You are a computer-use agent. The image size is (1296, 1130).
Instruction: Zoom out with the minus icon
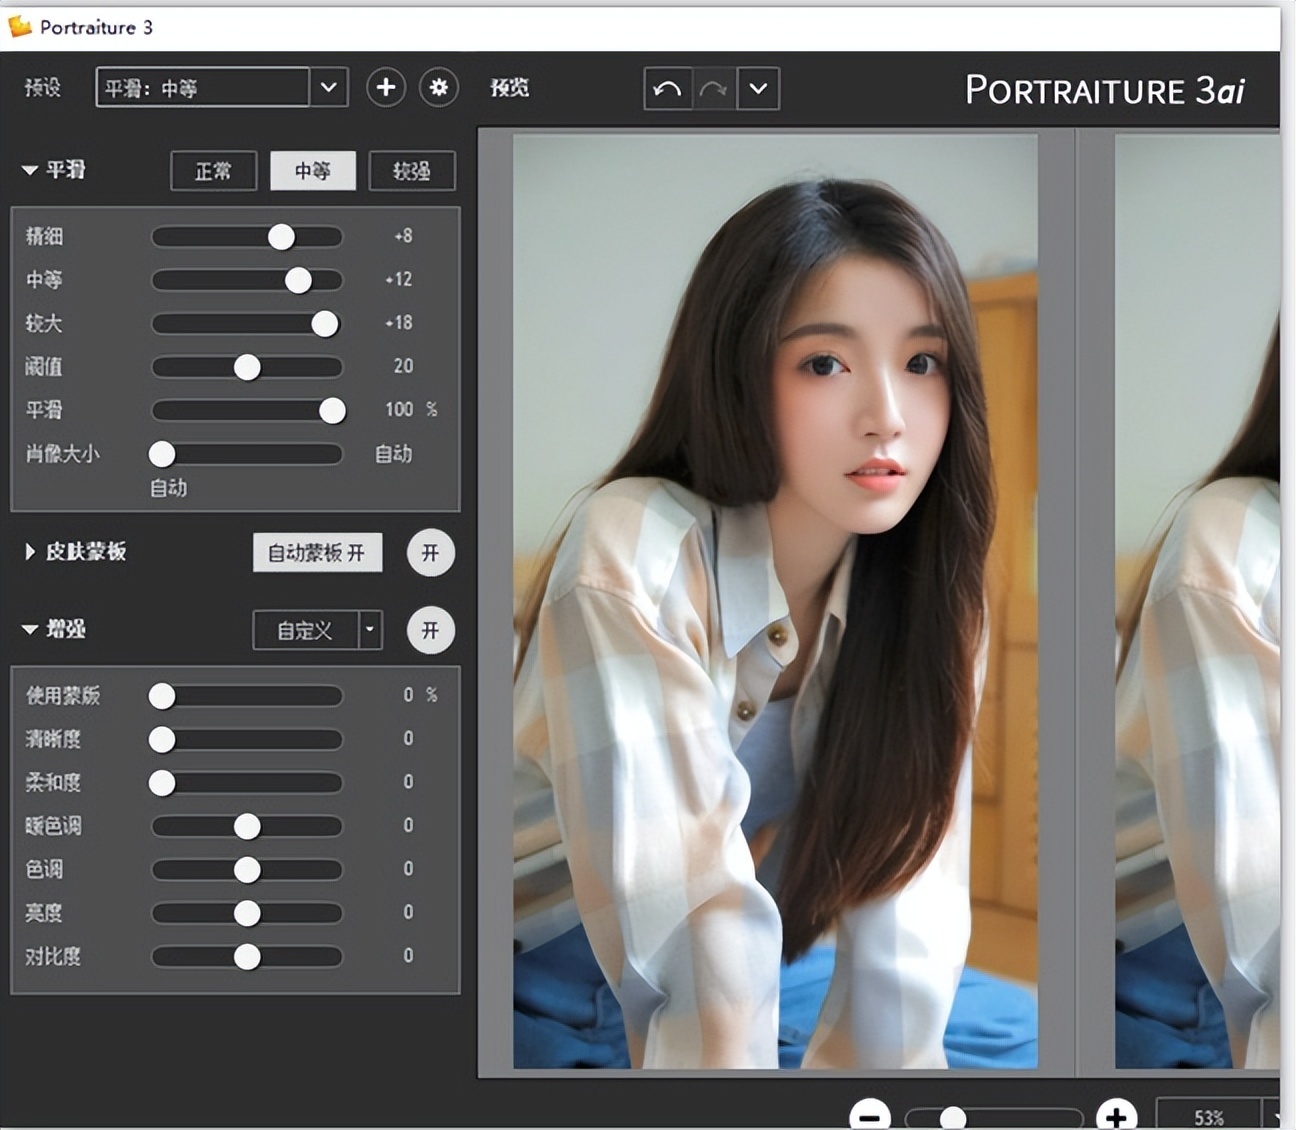tap(869, 1116)
